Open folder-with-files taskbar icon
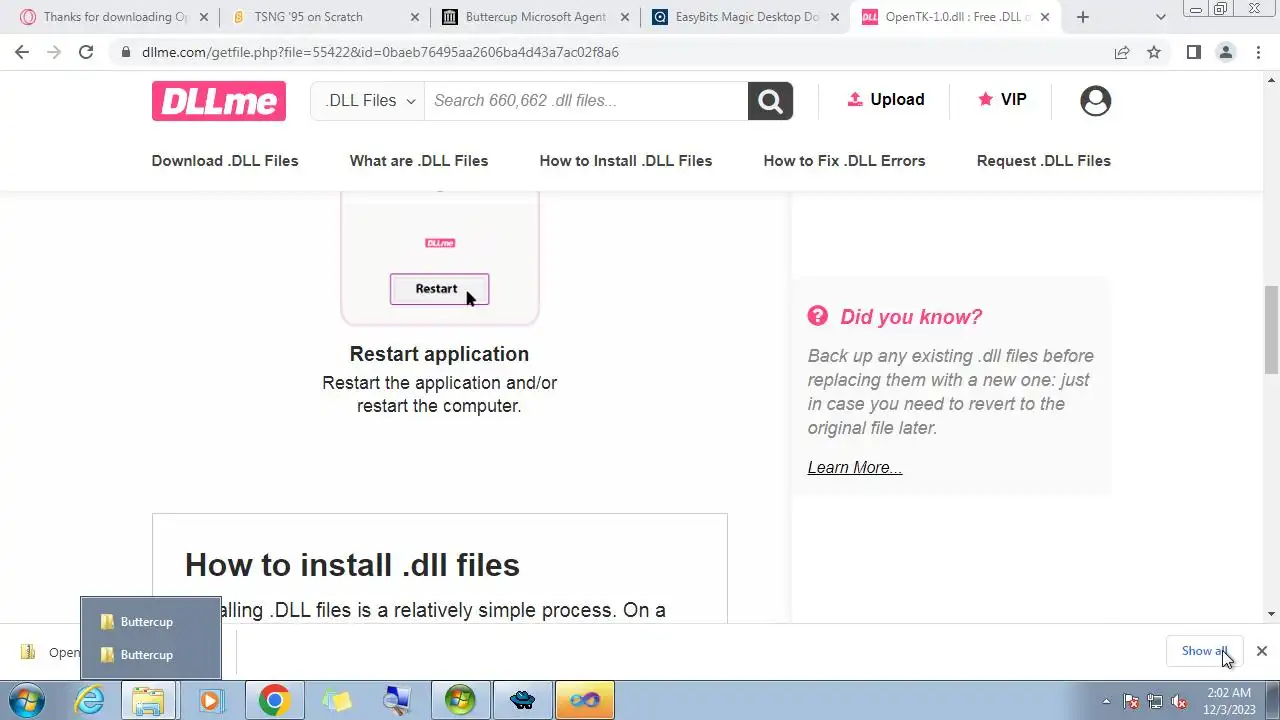 (336, 700)
